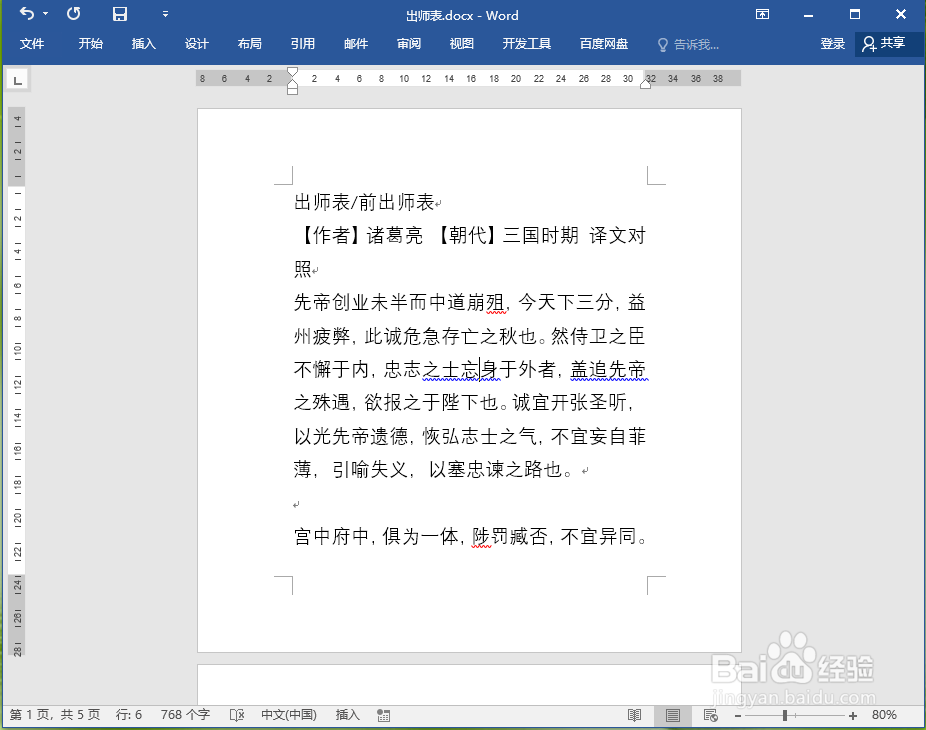Click the macro recording icon in status bar

(x=383, y=715)
